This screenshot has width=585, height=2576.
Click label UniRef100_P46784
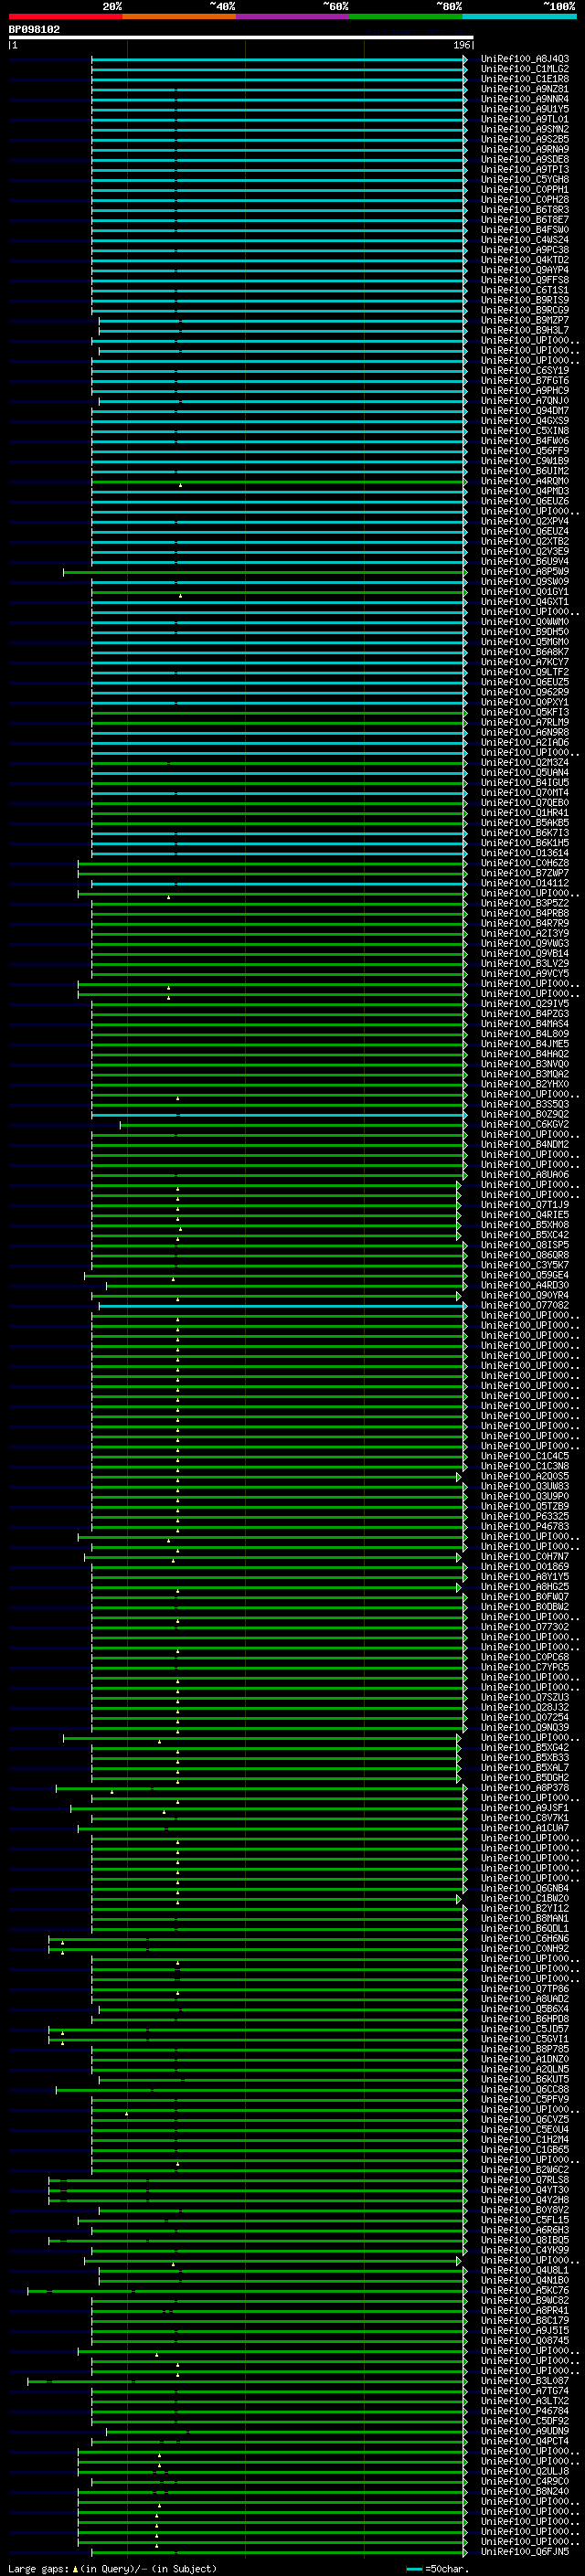(x=524, y=2411)
